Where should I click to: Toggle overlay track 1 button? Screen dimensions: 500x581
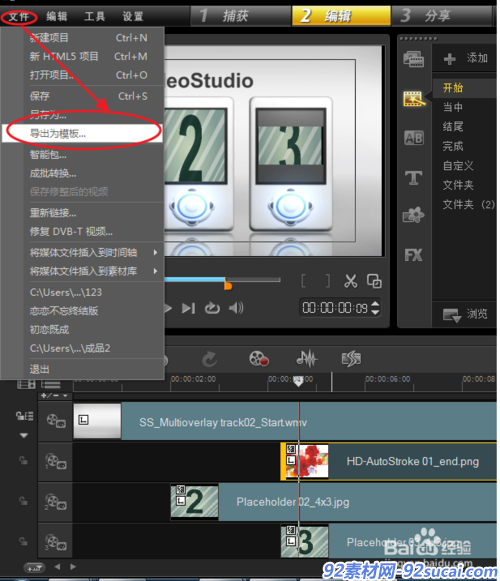[56, 462]
